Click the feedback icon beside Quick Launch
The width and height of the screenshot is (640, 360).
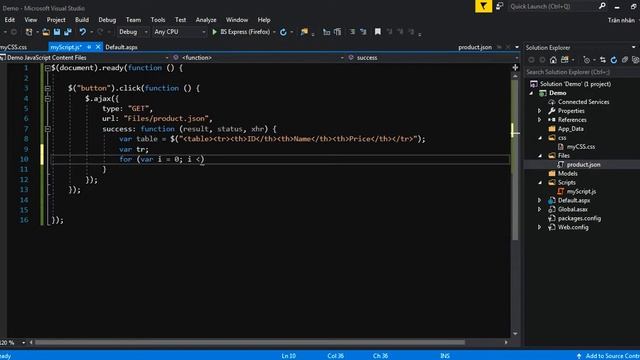click(x=500, y=6)
